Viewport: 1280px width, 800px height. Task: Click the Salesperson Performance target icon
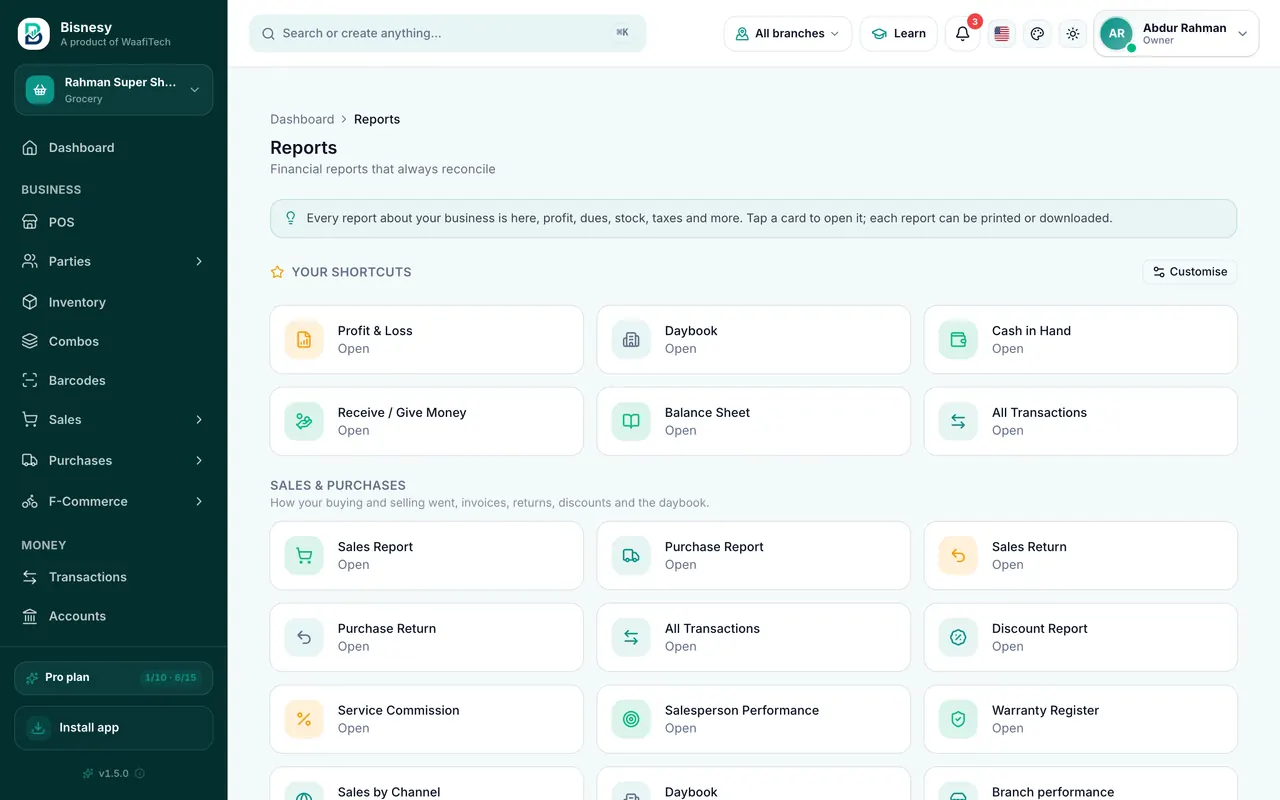[631, 720]
